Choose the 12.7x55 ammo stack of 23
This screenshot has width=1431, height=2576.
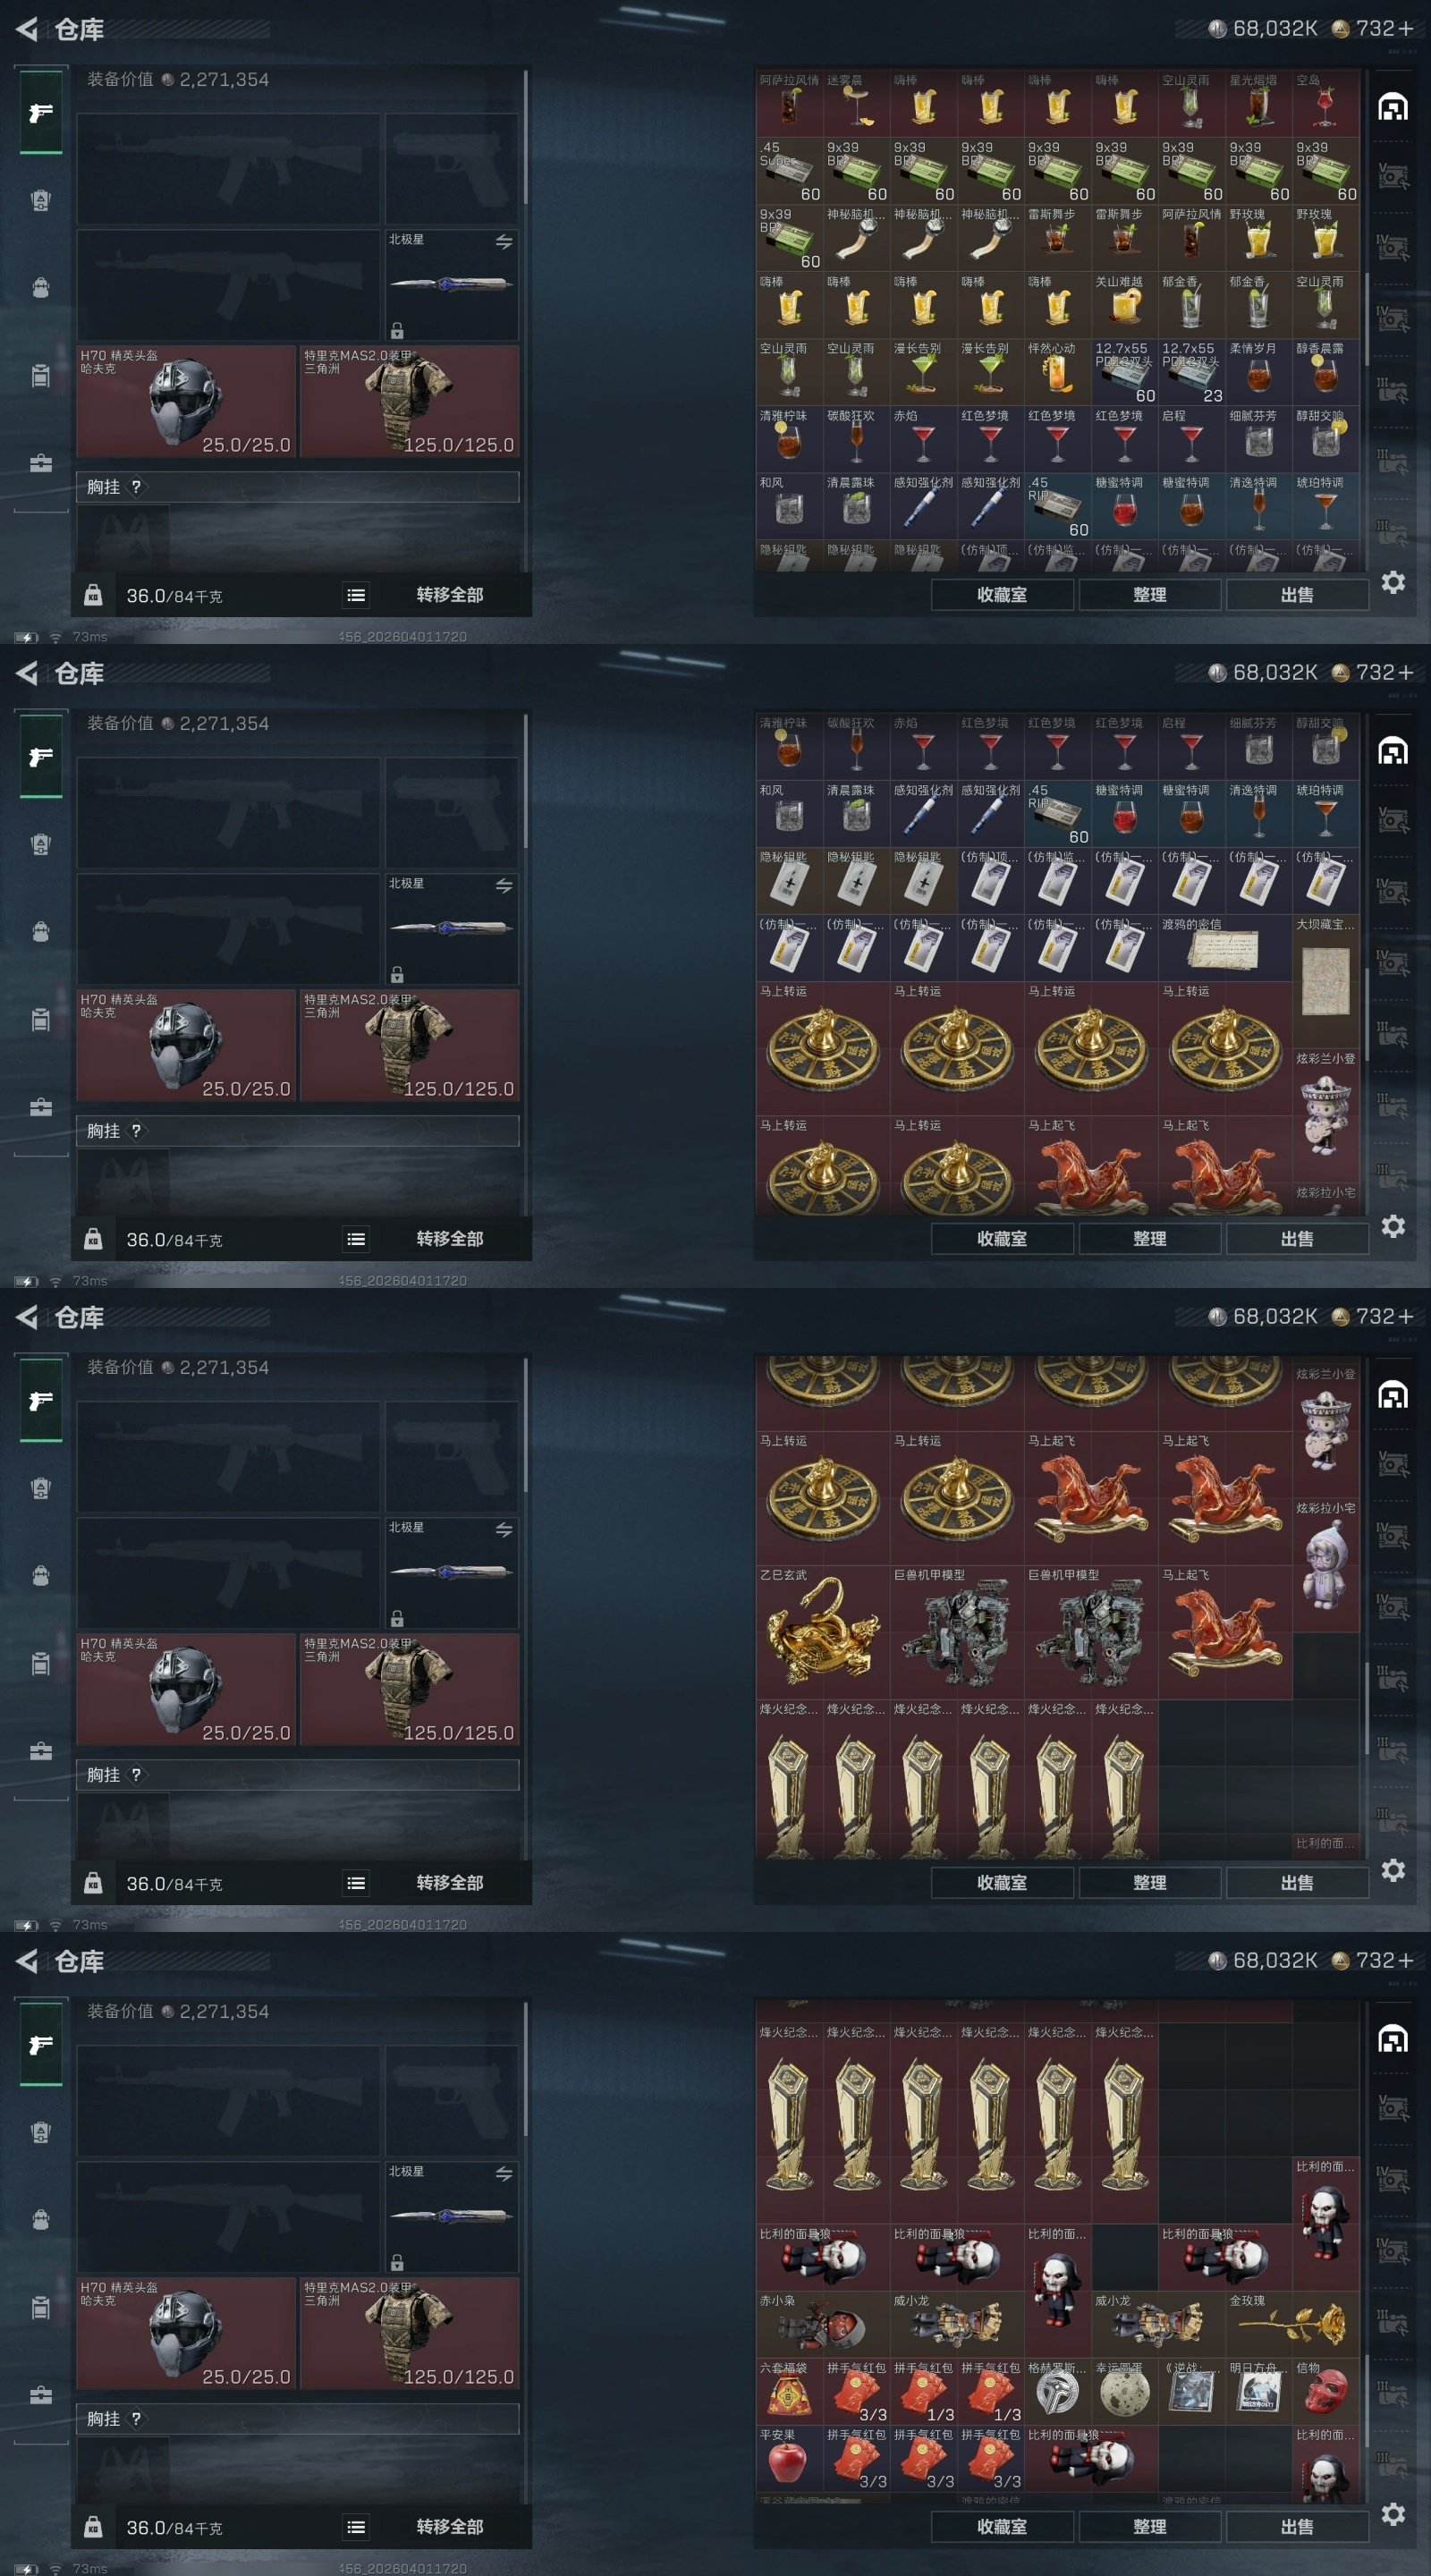click(1192, 372)
